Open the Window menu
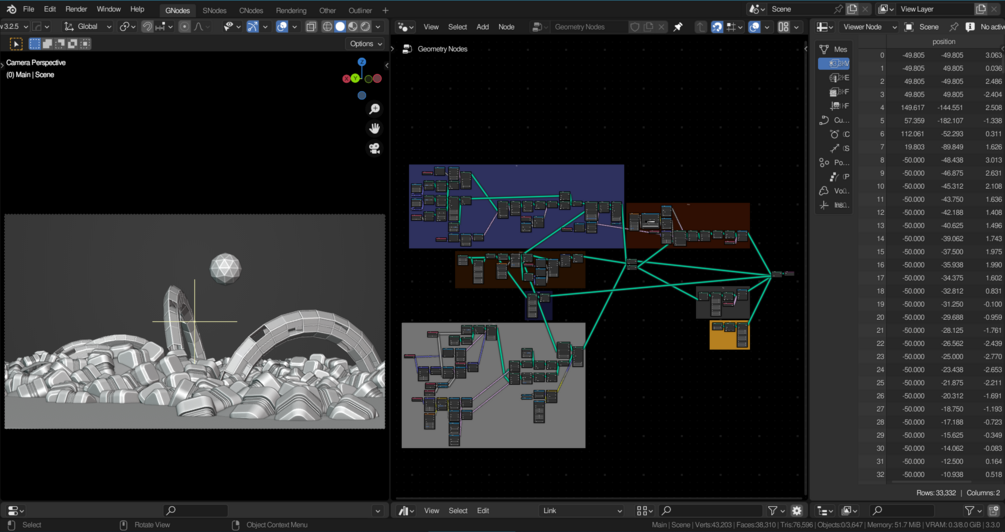 (x=108, y=10)
